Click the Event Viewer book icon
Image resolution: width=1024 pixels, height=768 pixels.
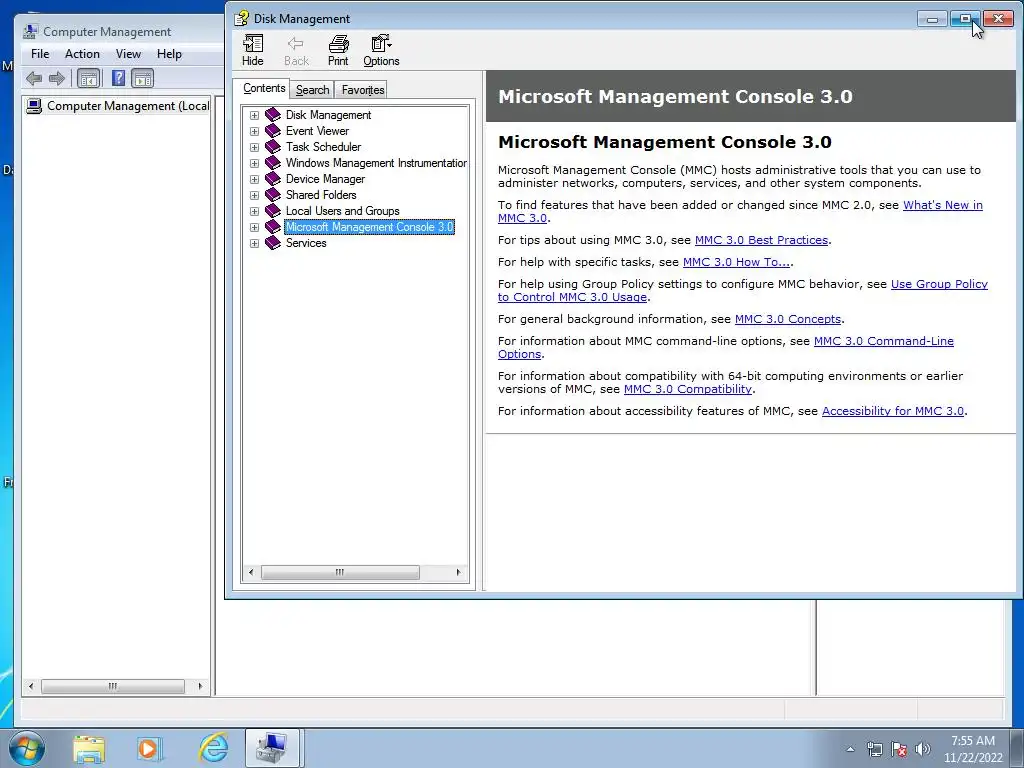point(273,131)
